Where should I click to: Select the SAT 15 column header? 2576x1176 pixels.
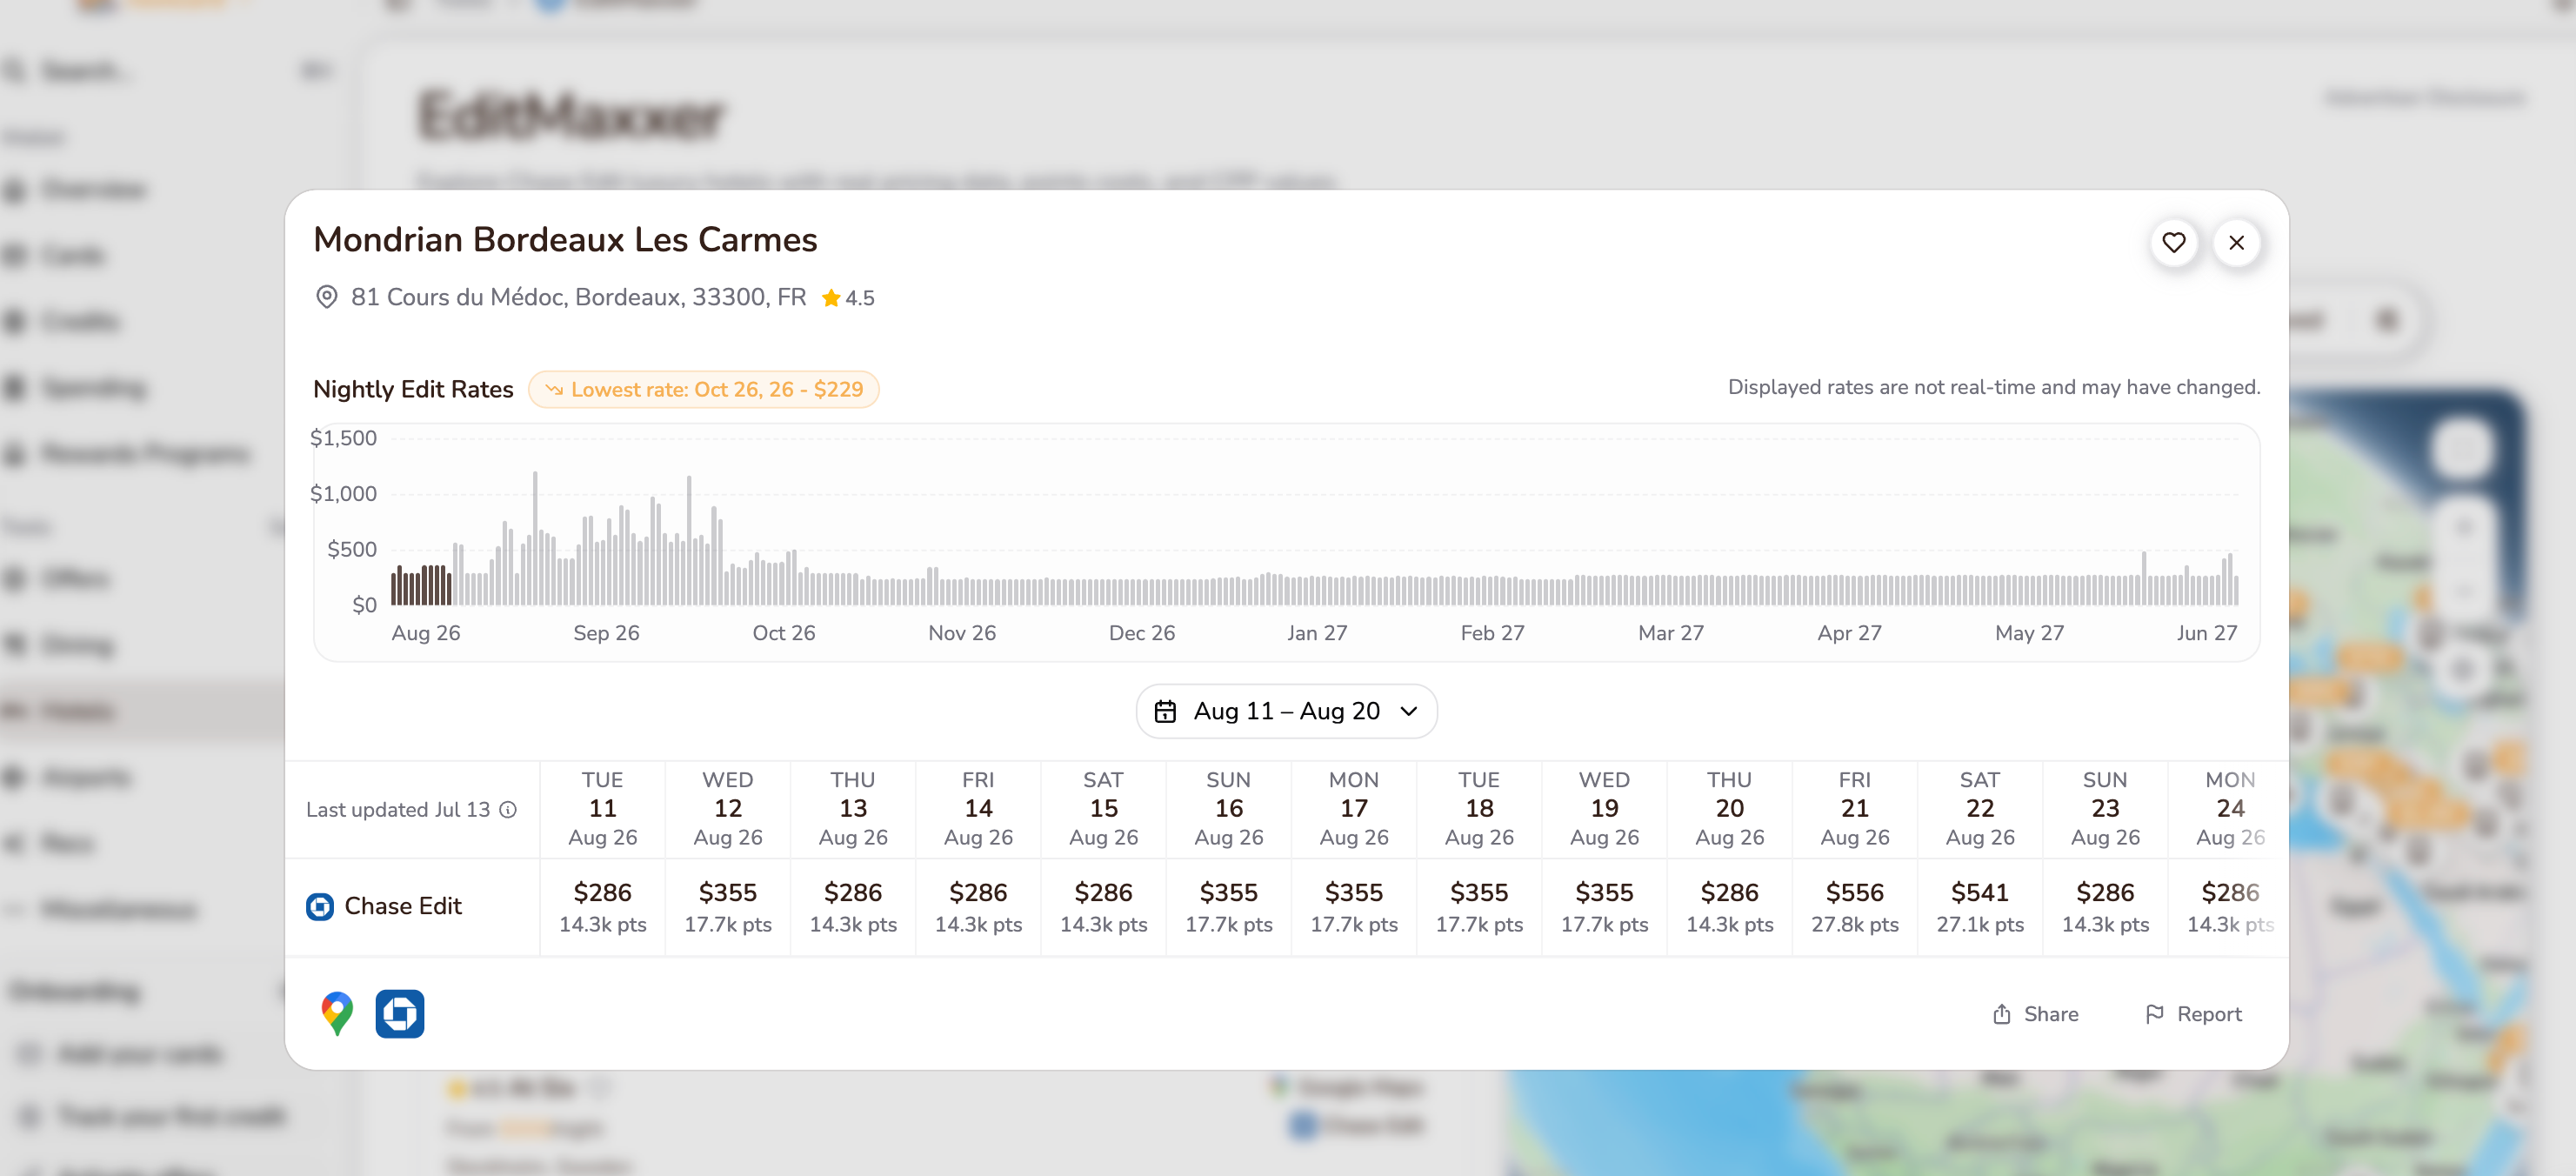(1104, 808)
